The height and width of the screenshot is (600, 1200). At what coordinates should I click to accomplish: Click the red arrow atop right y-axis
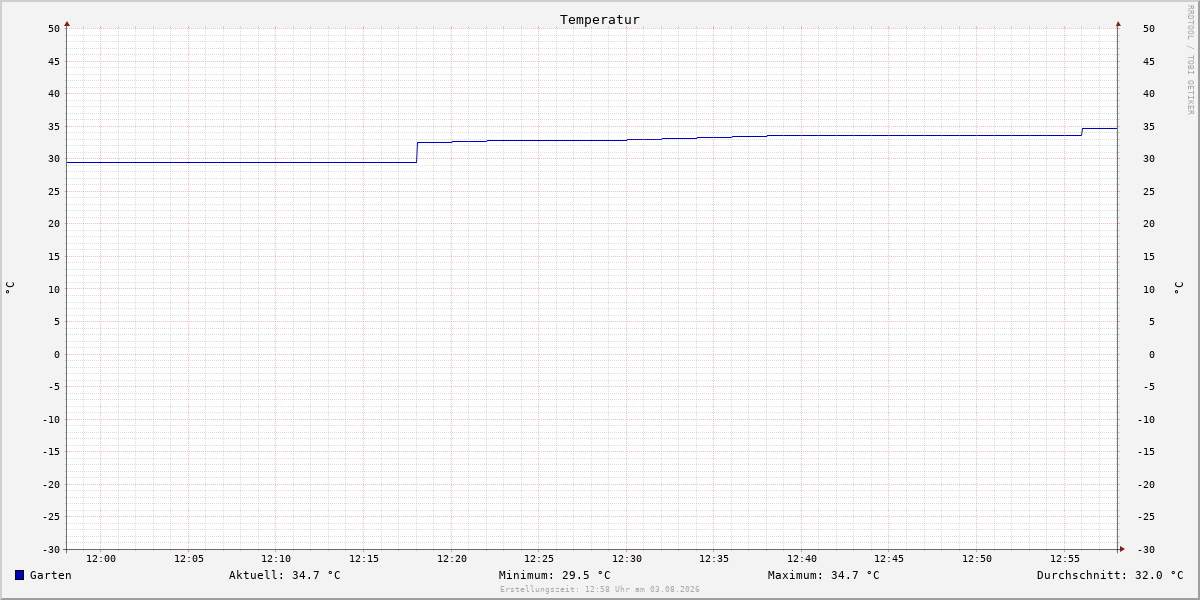click(1118, 23)
